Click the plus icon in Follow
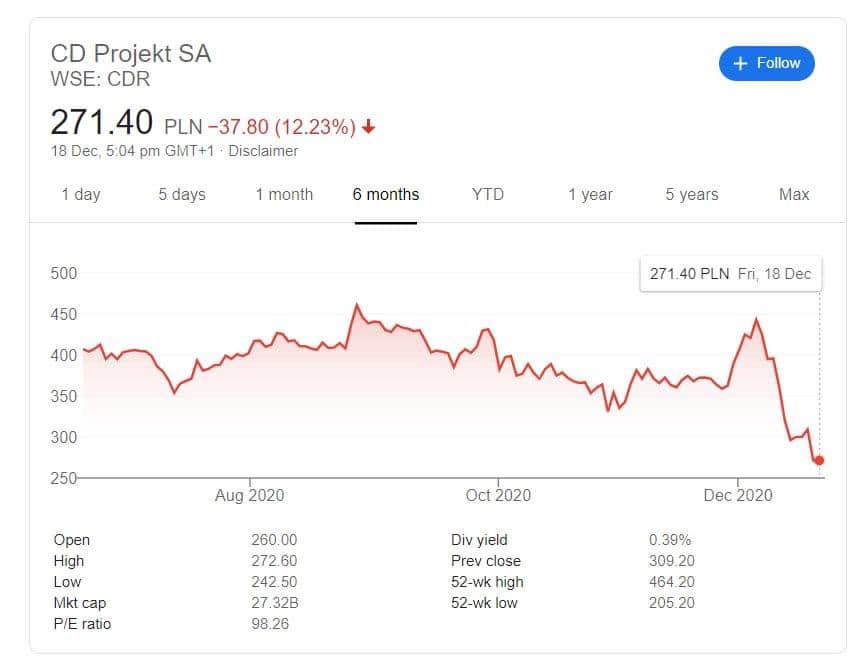Screen dimensions: 865x669 (x=740, y=63)
